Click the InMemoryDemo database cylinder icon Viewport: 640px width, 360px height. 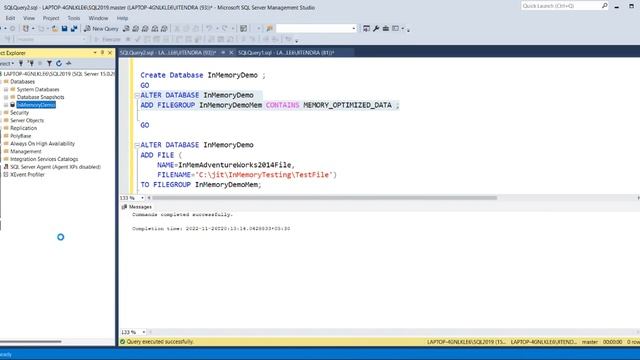point(13,105)
